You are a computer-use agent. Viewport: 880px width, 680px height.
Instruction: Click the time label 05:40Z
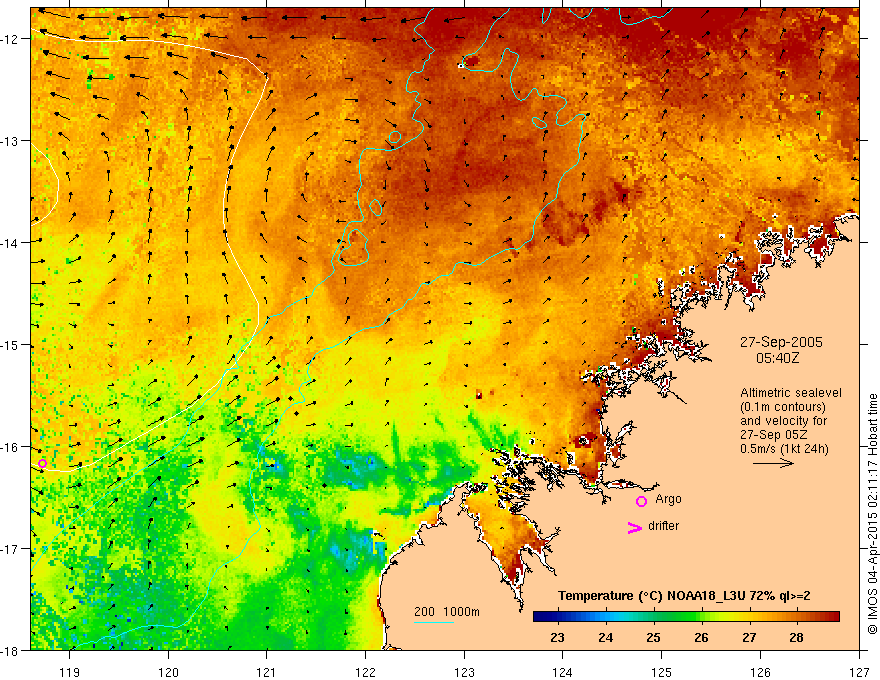(x=777, y=358)
